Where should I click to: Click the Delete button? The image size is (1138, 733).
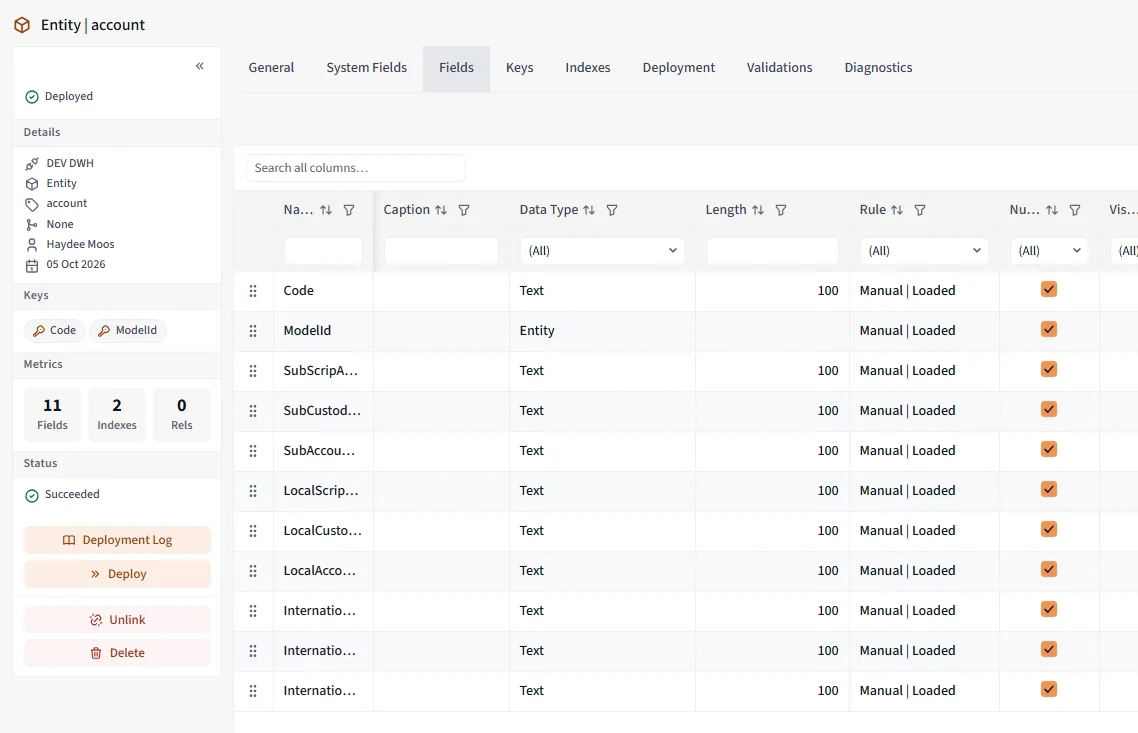tap(118, 653)
